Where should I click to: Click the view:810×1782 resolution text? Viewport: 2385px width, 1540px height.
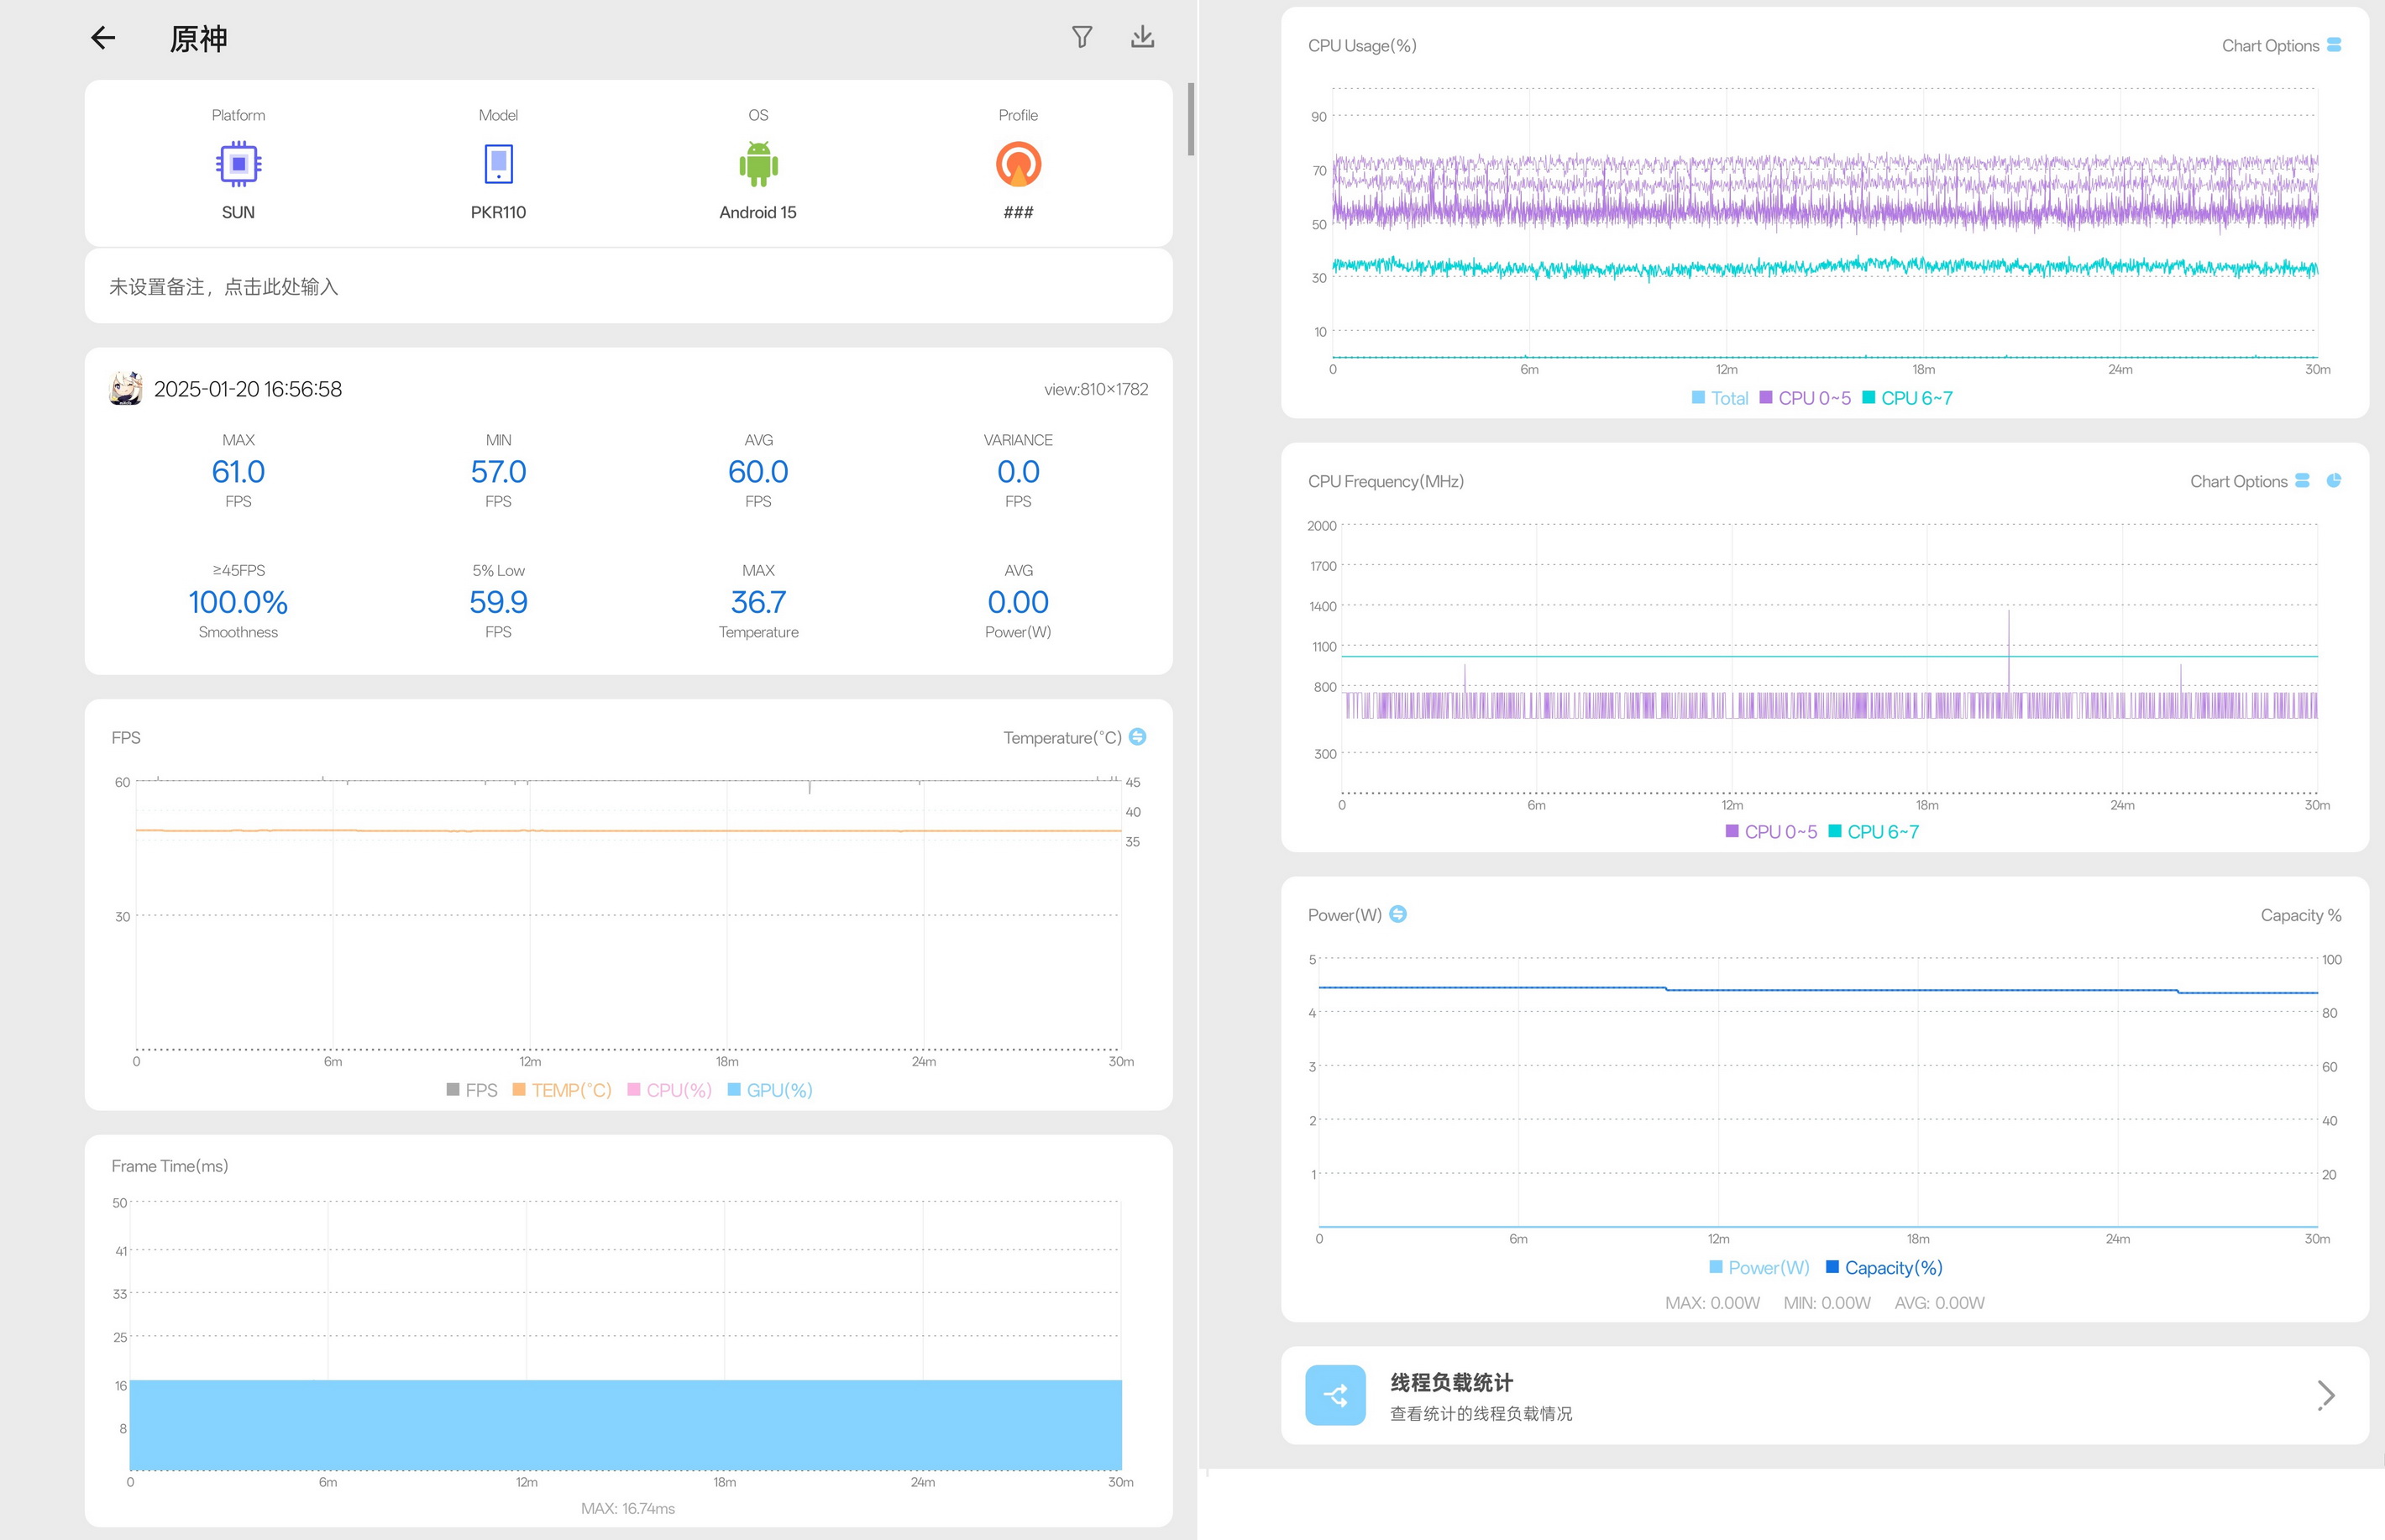[1096, 389]
